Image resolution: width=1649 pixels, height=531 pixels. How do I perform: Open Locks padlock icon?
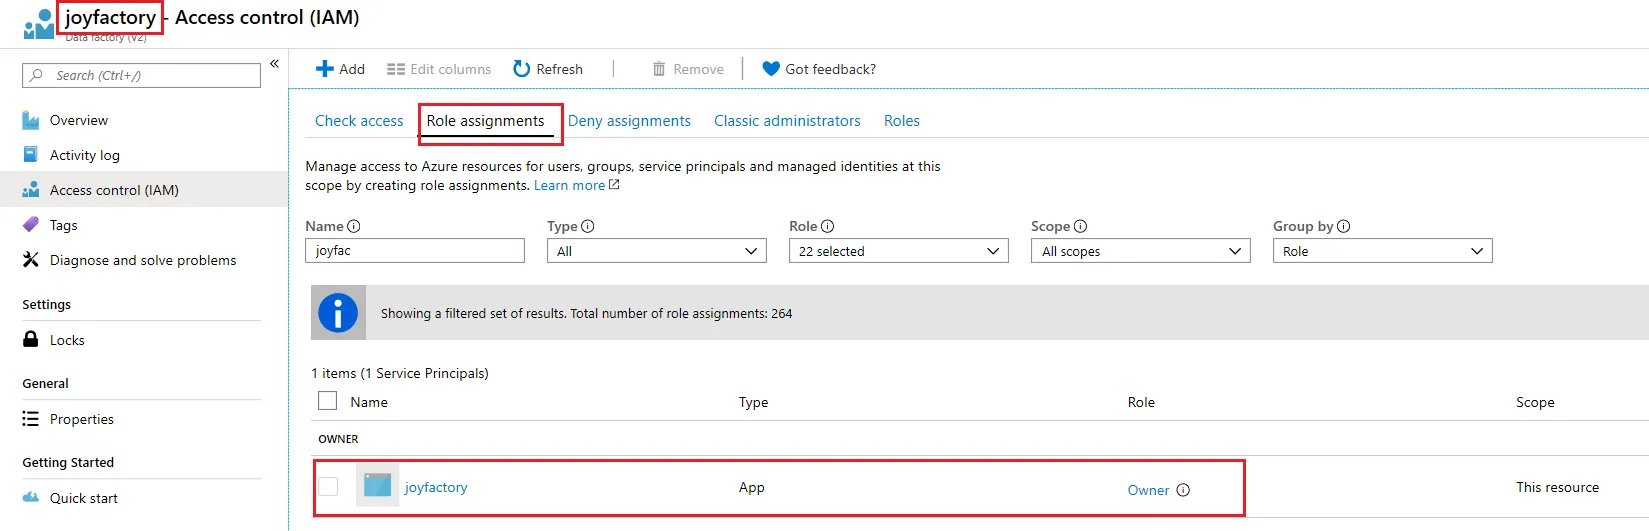pyautogui.click(x=31, y=340)
